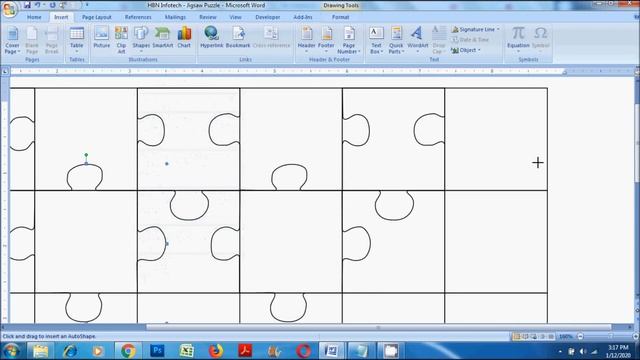Screen dimensions: 640x360
Task: Select the Word taskbar button
Action: point(331,351)
